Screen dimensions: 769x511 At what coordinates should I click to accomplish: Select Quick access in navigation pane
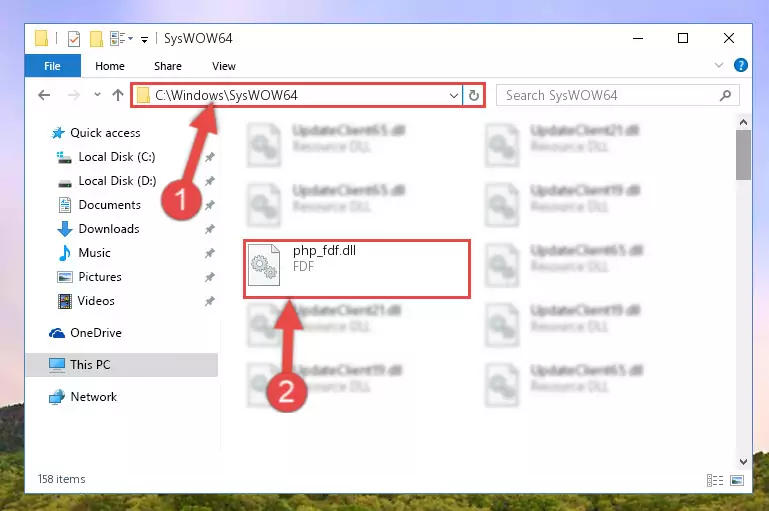[x=105, y=133]
